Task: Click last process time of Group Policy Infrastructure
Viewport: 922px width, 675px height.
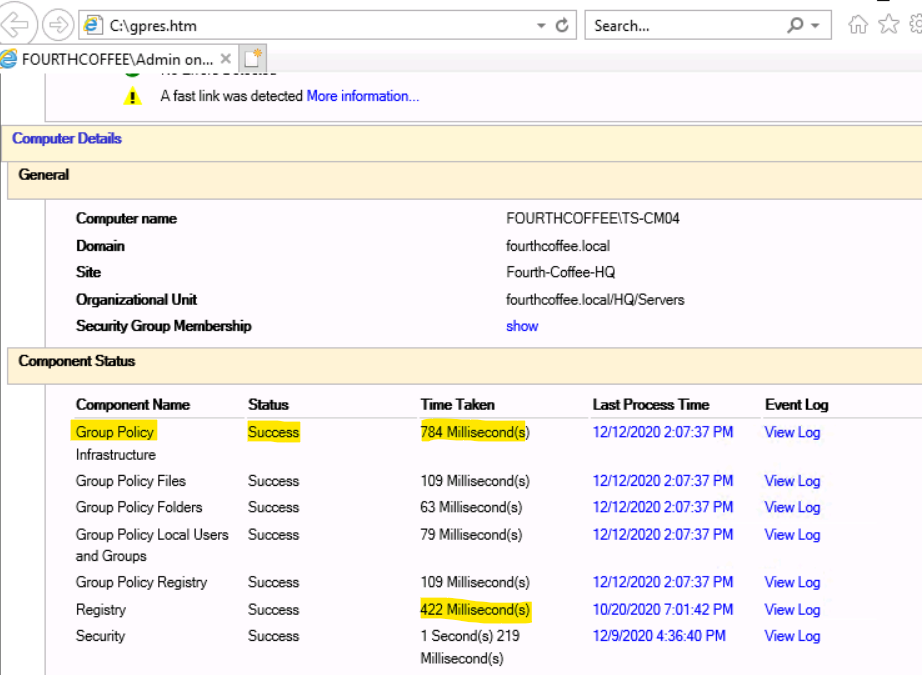Action: [663, 432]
